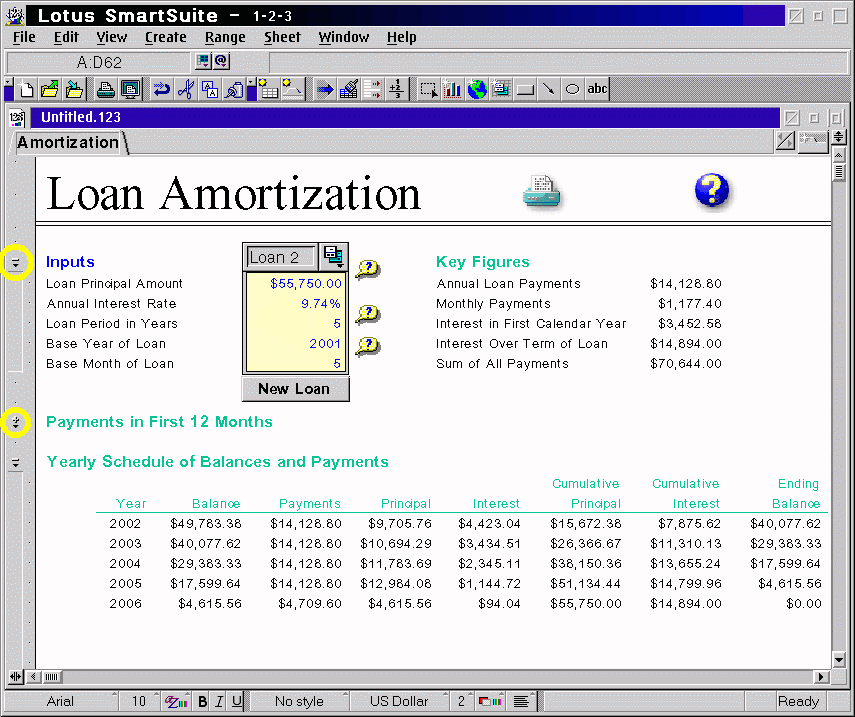Image resolution: width=855 pixels, height=717 pixels.
Task: Select the draw ellipse tool
Action: pos(573,89)
